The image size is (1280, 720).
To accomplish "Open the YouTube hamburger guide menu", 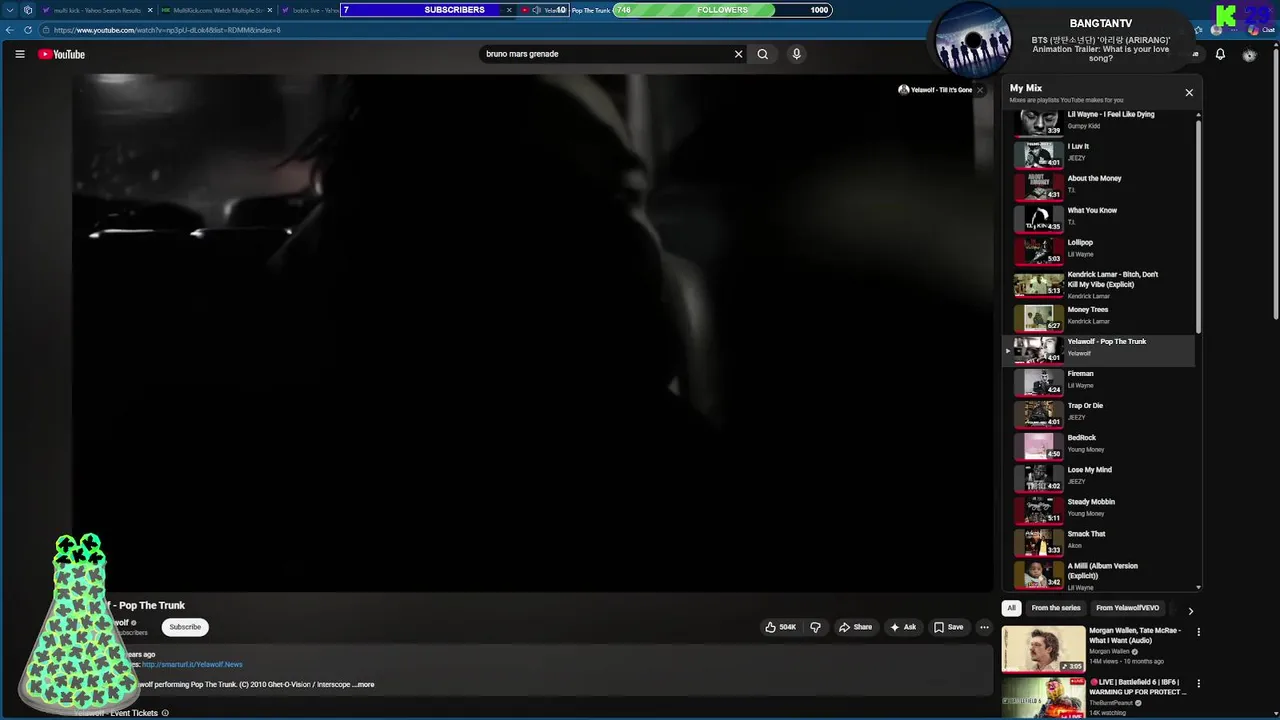I will coord(19,54).
